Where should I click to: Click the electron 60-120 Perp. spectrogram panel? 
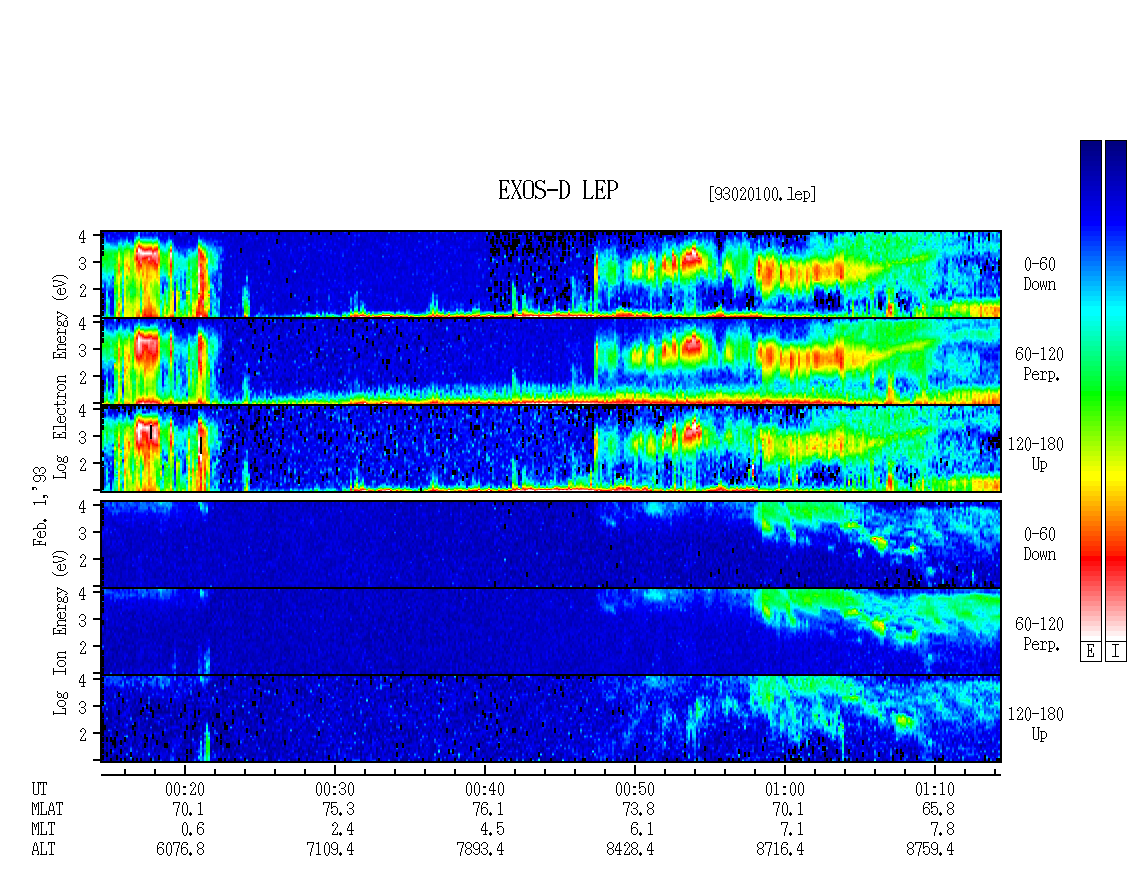coord(551,361)
